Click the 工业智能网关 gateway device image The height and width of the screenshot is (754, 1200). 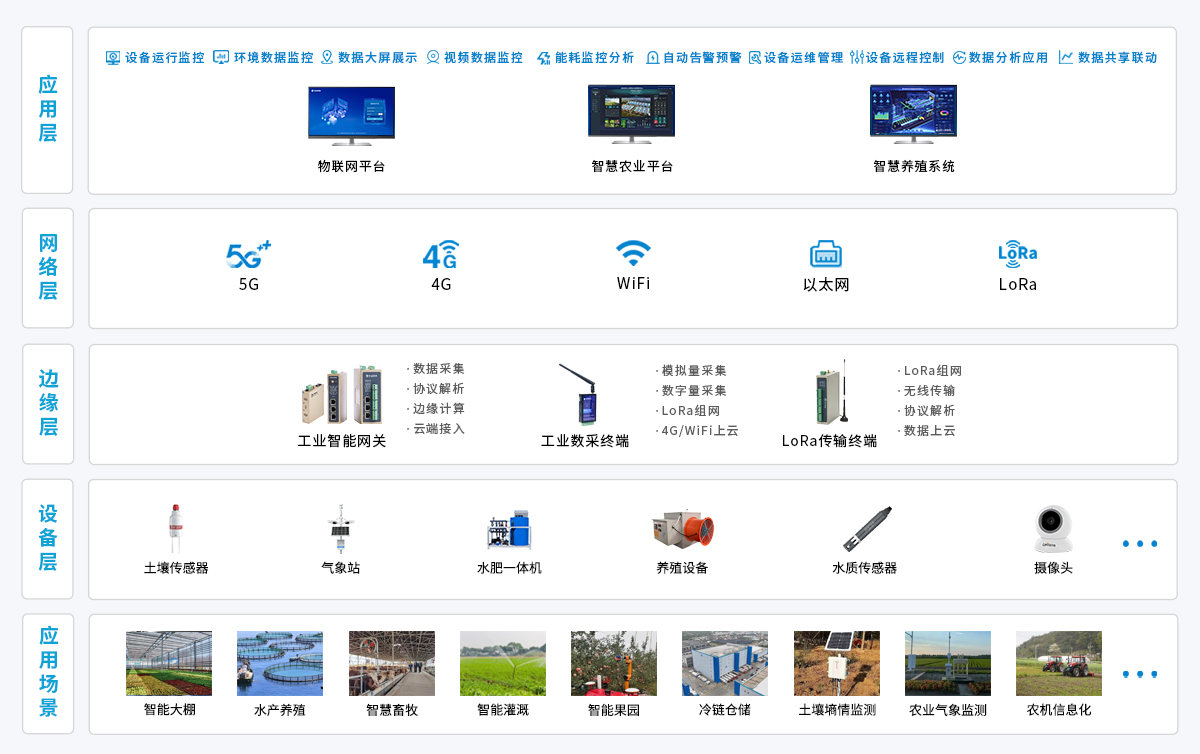[342, 396]
